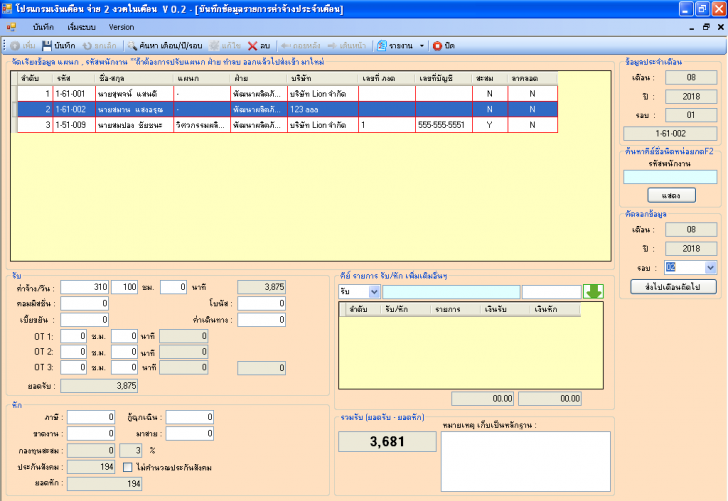Click the แสดง button
Viewport: 728px width, 501px height.
[x=671, y=195]
